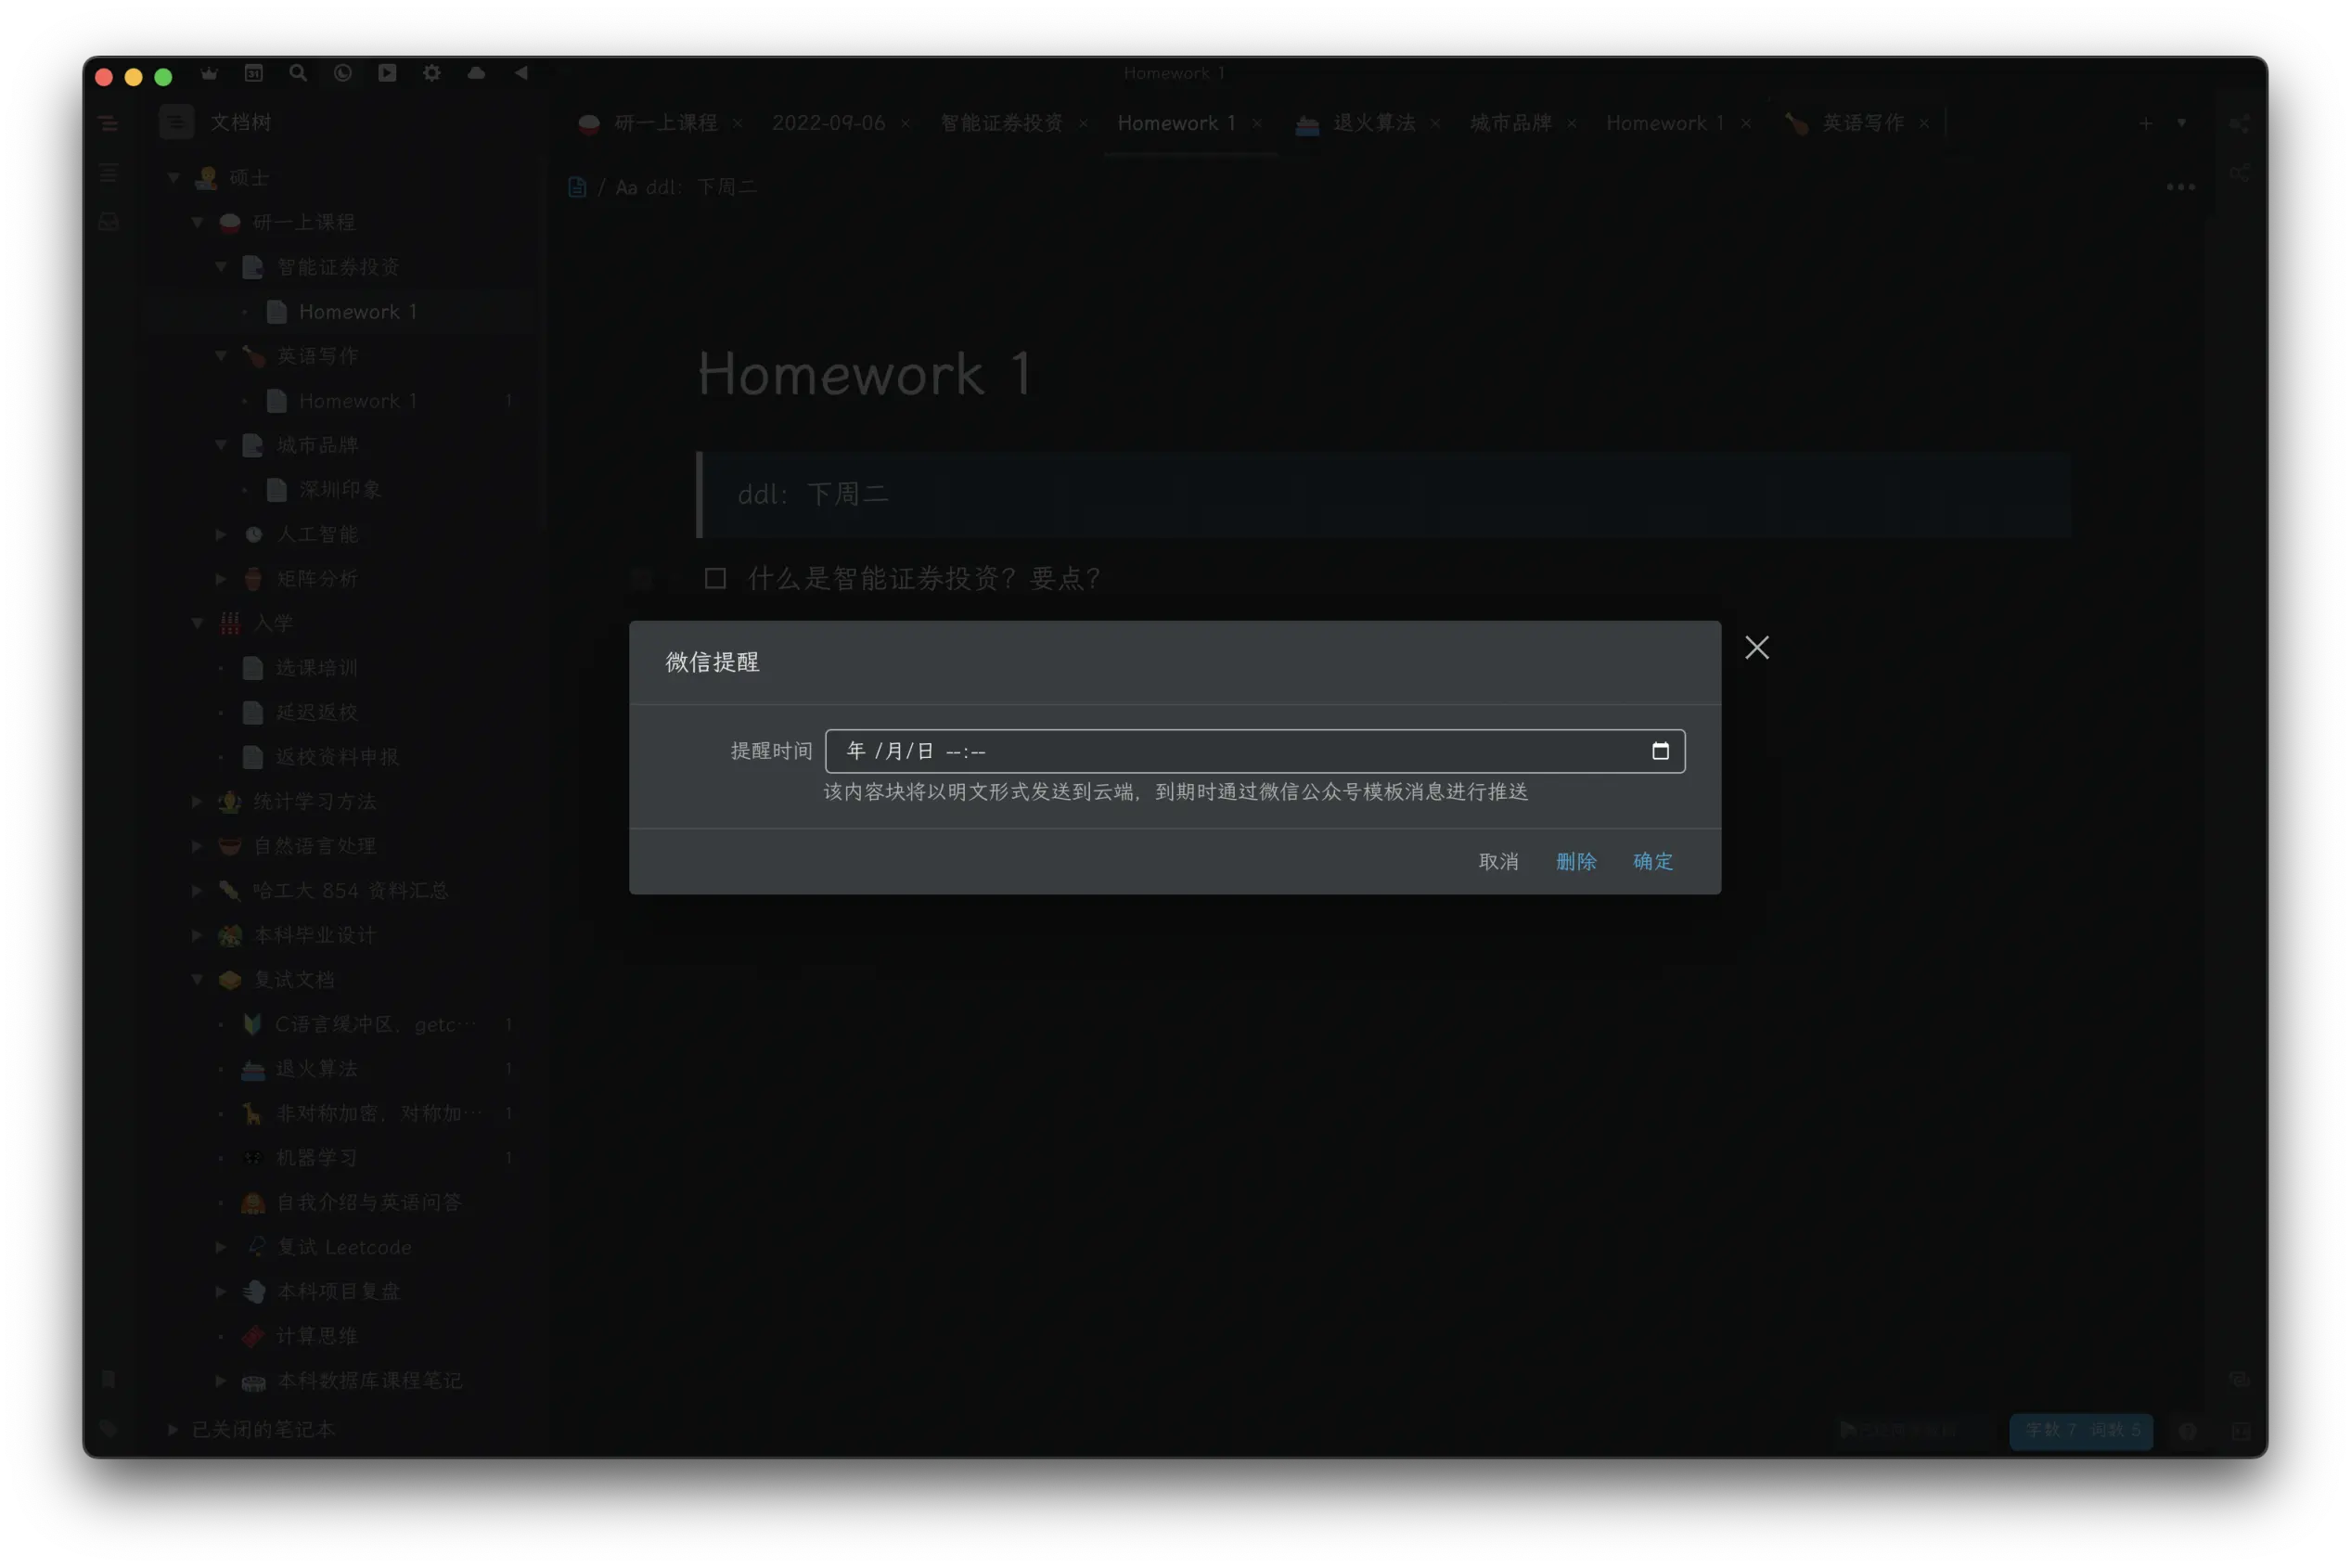Open settings gear icon
2351x1568 pixels.
432,73
